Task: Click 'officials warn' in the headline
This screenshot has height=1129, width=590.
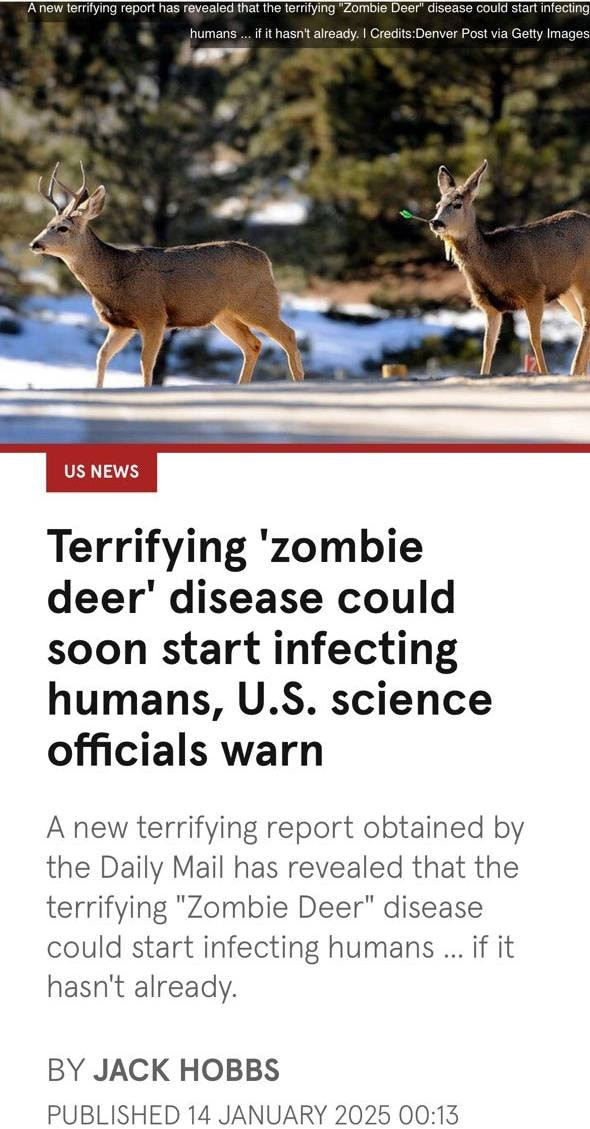Action: click(185, 750)
